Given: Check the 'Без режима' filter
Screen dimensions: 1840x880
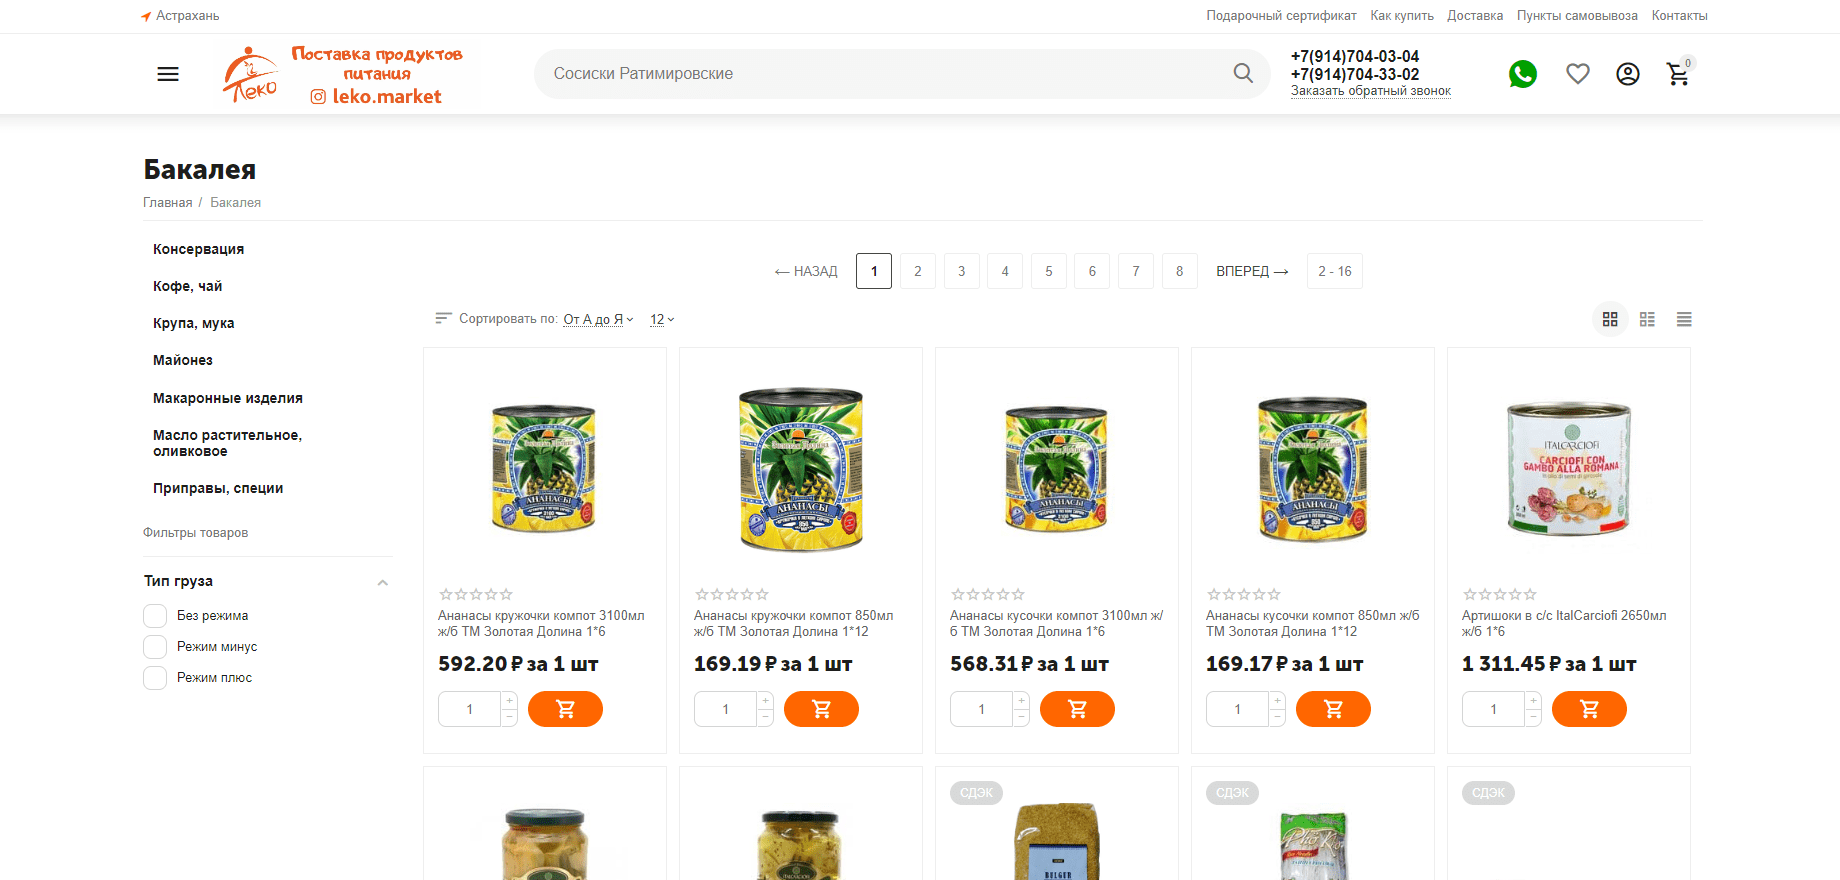Looking at the screenshot, I should 155,616.
